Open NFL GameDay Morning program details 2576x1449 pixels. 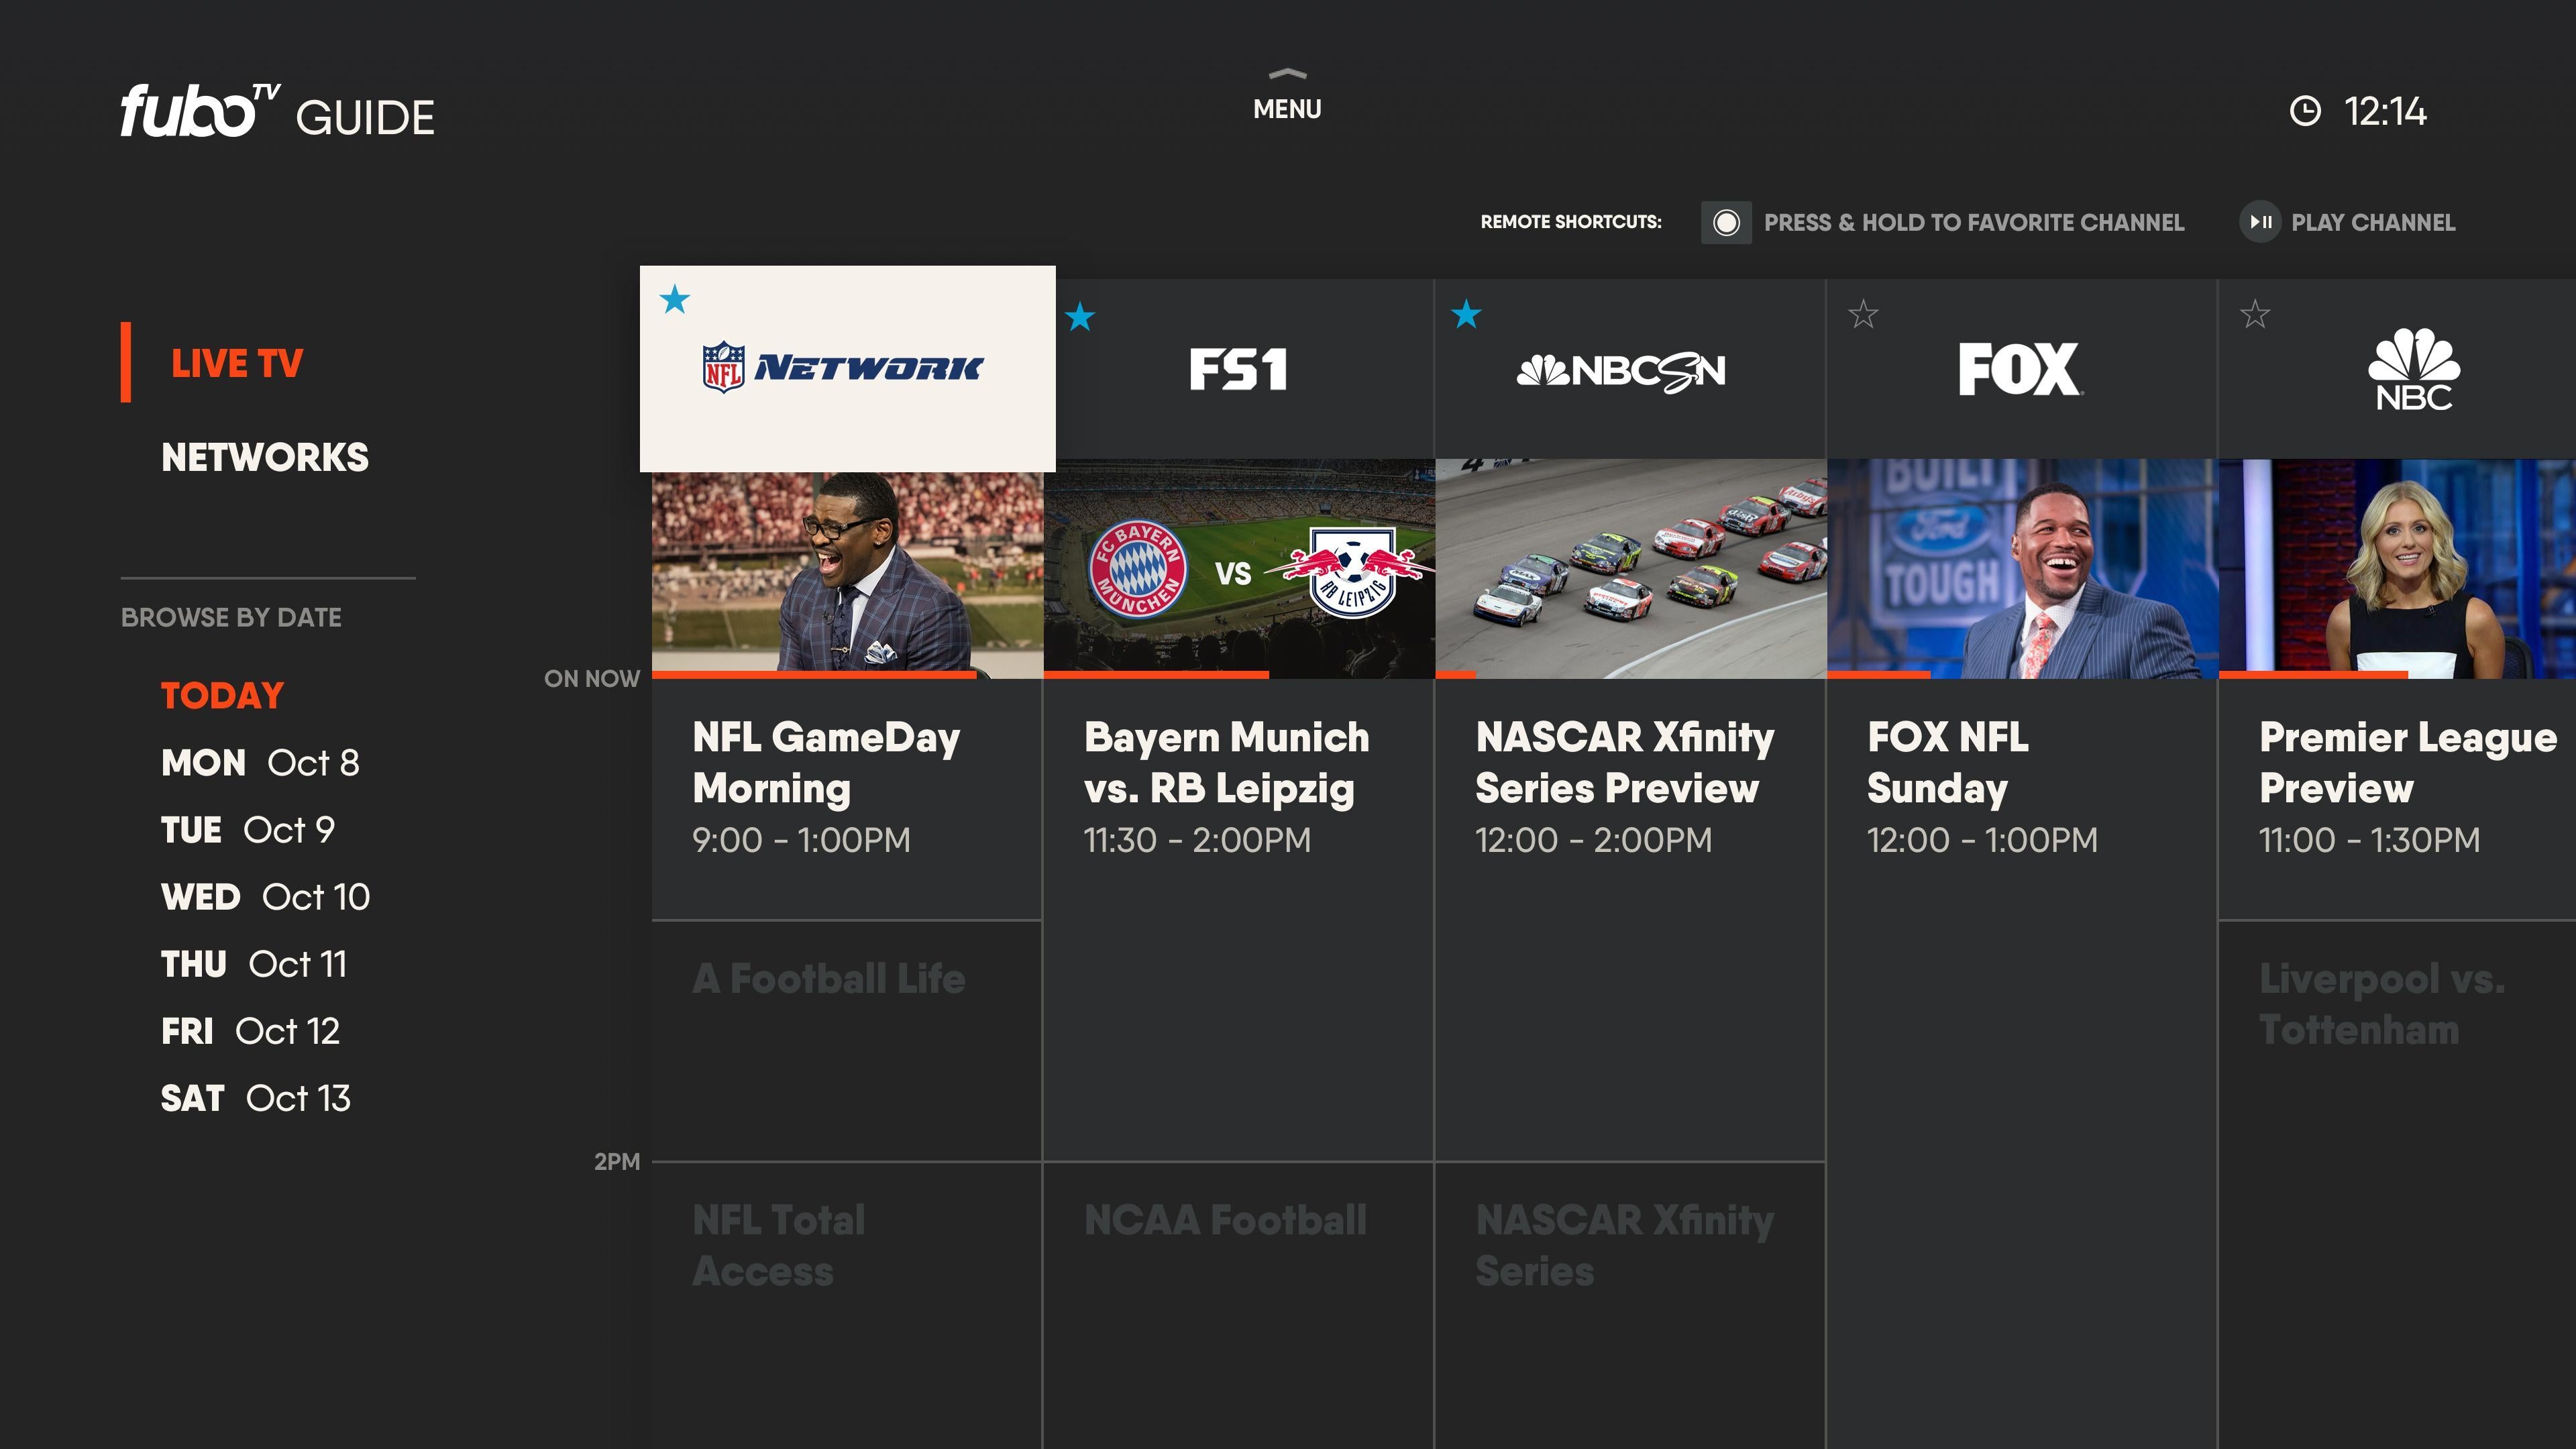tap(847, 777)
